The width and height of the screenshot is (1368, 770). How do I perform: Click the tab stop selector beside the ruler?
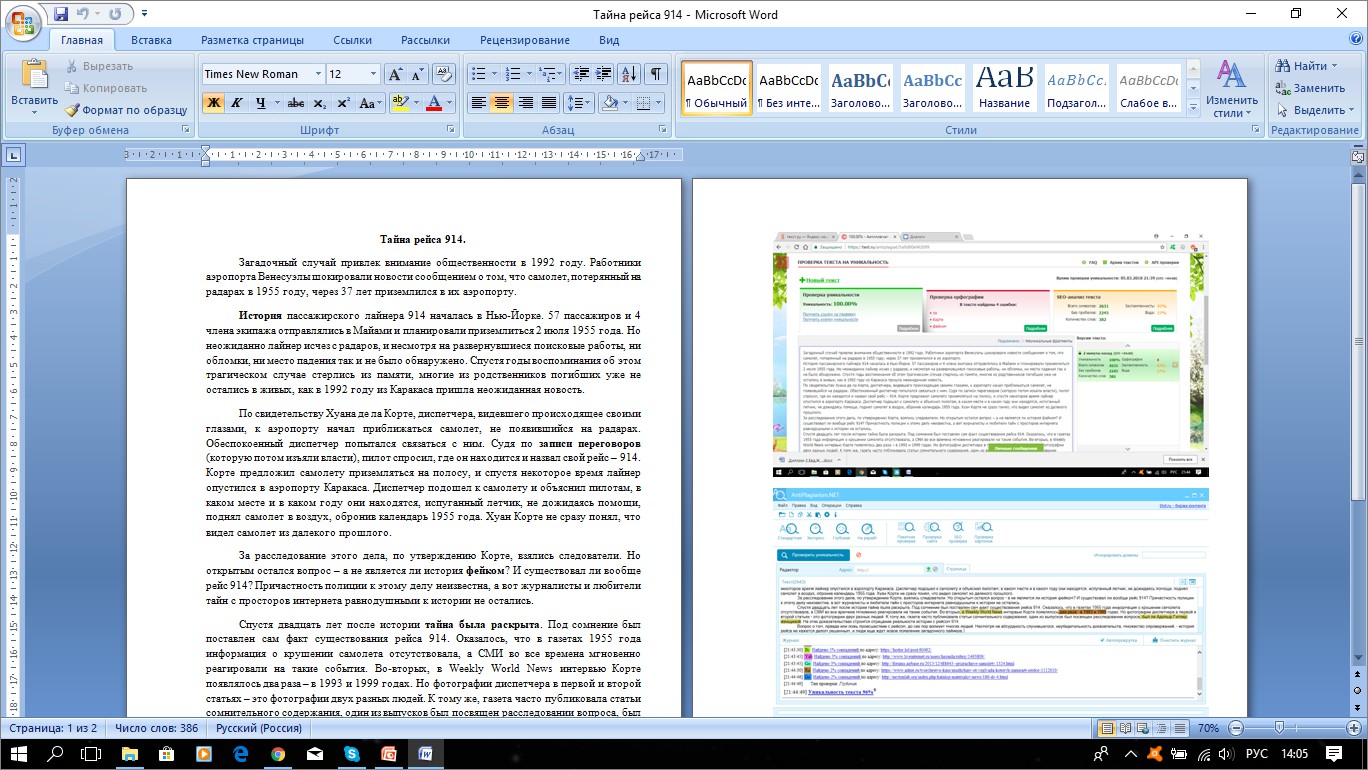(15, 155)
